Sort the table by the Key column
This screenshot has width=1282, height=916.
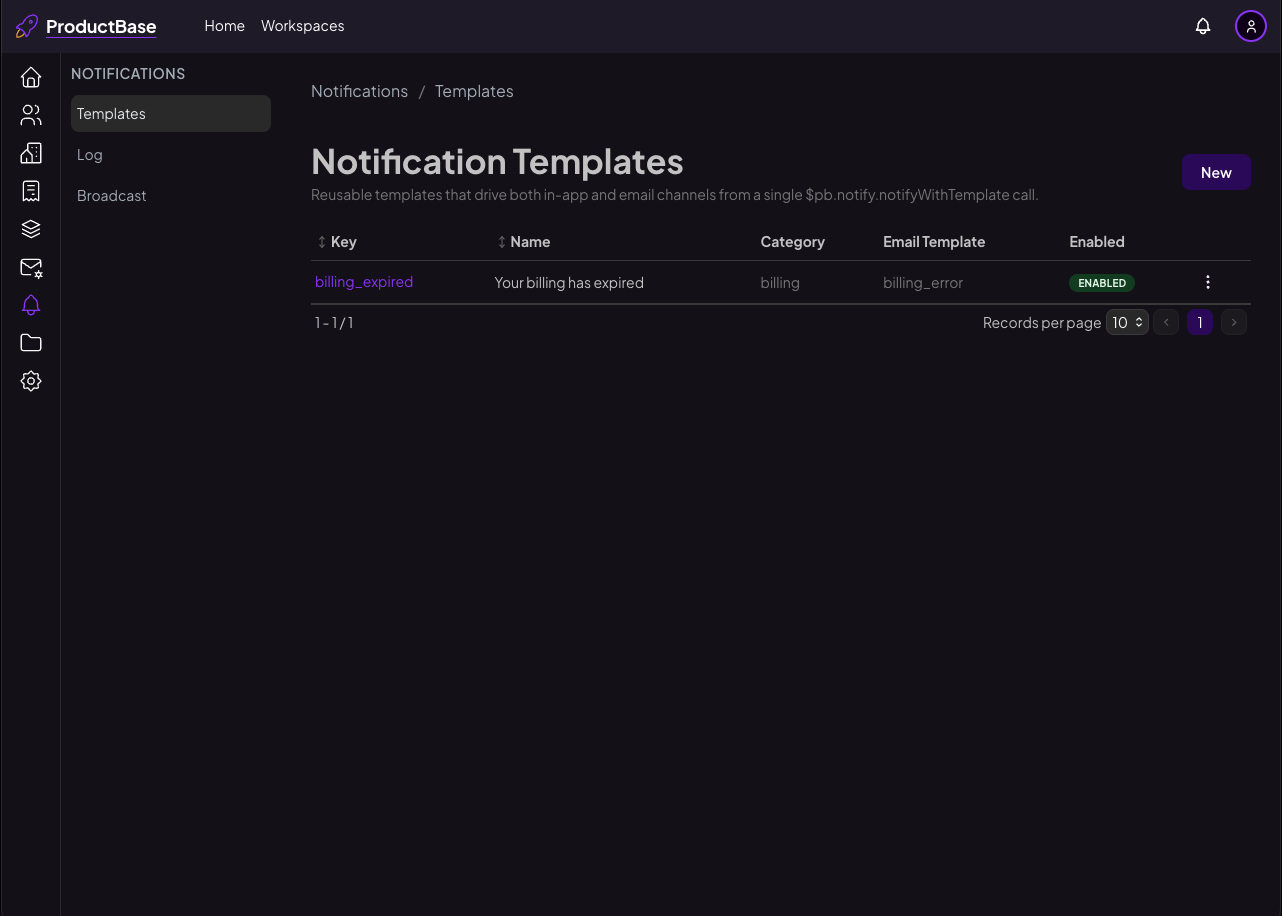coord(337,242)
